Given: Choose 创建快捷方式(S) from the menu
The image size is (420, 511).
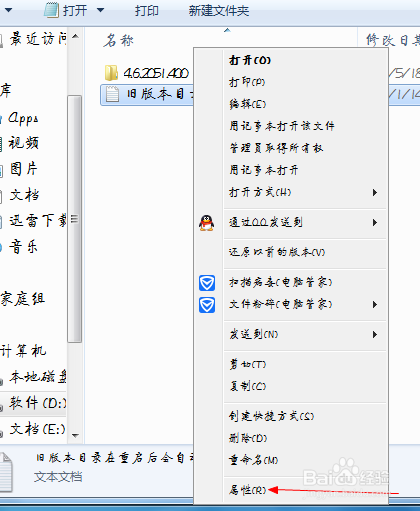Looking at the screenshot, I should (272, 416).
